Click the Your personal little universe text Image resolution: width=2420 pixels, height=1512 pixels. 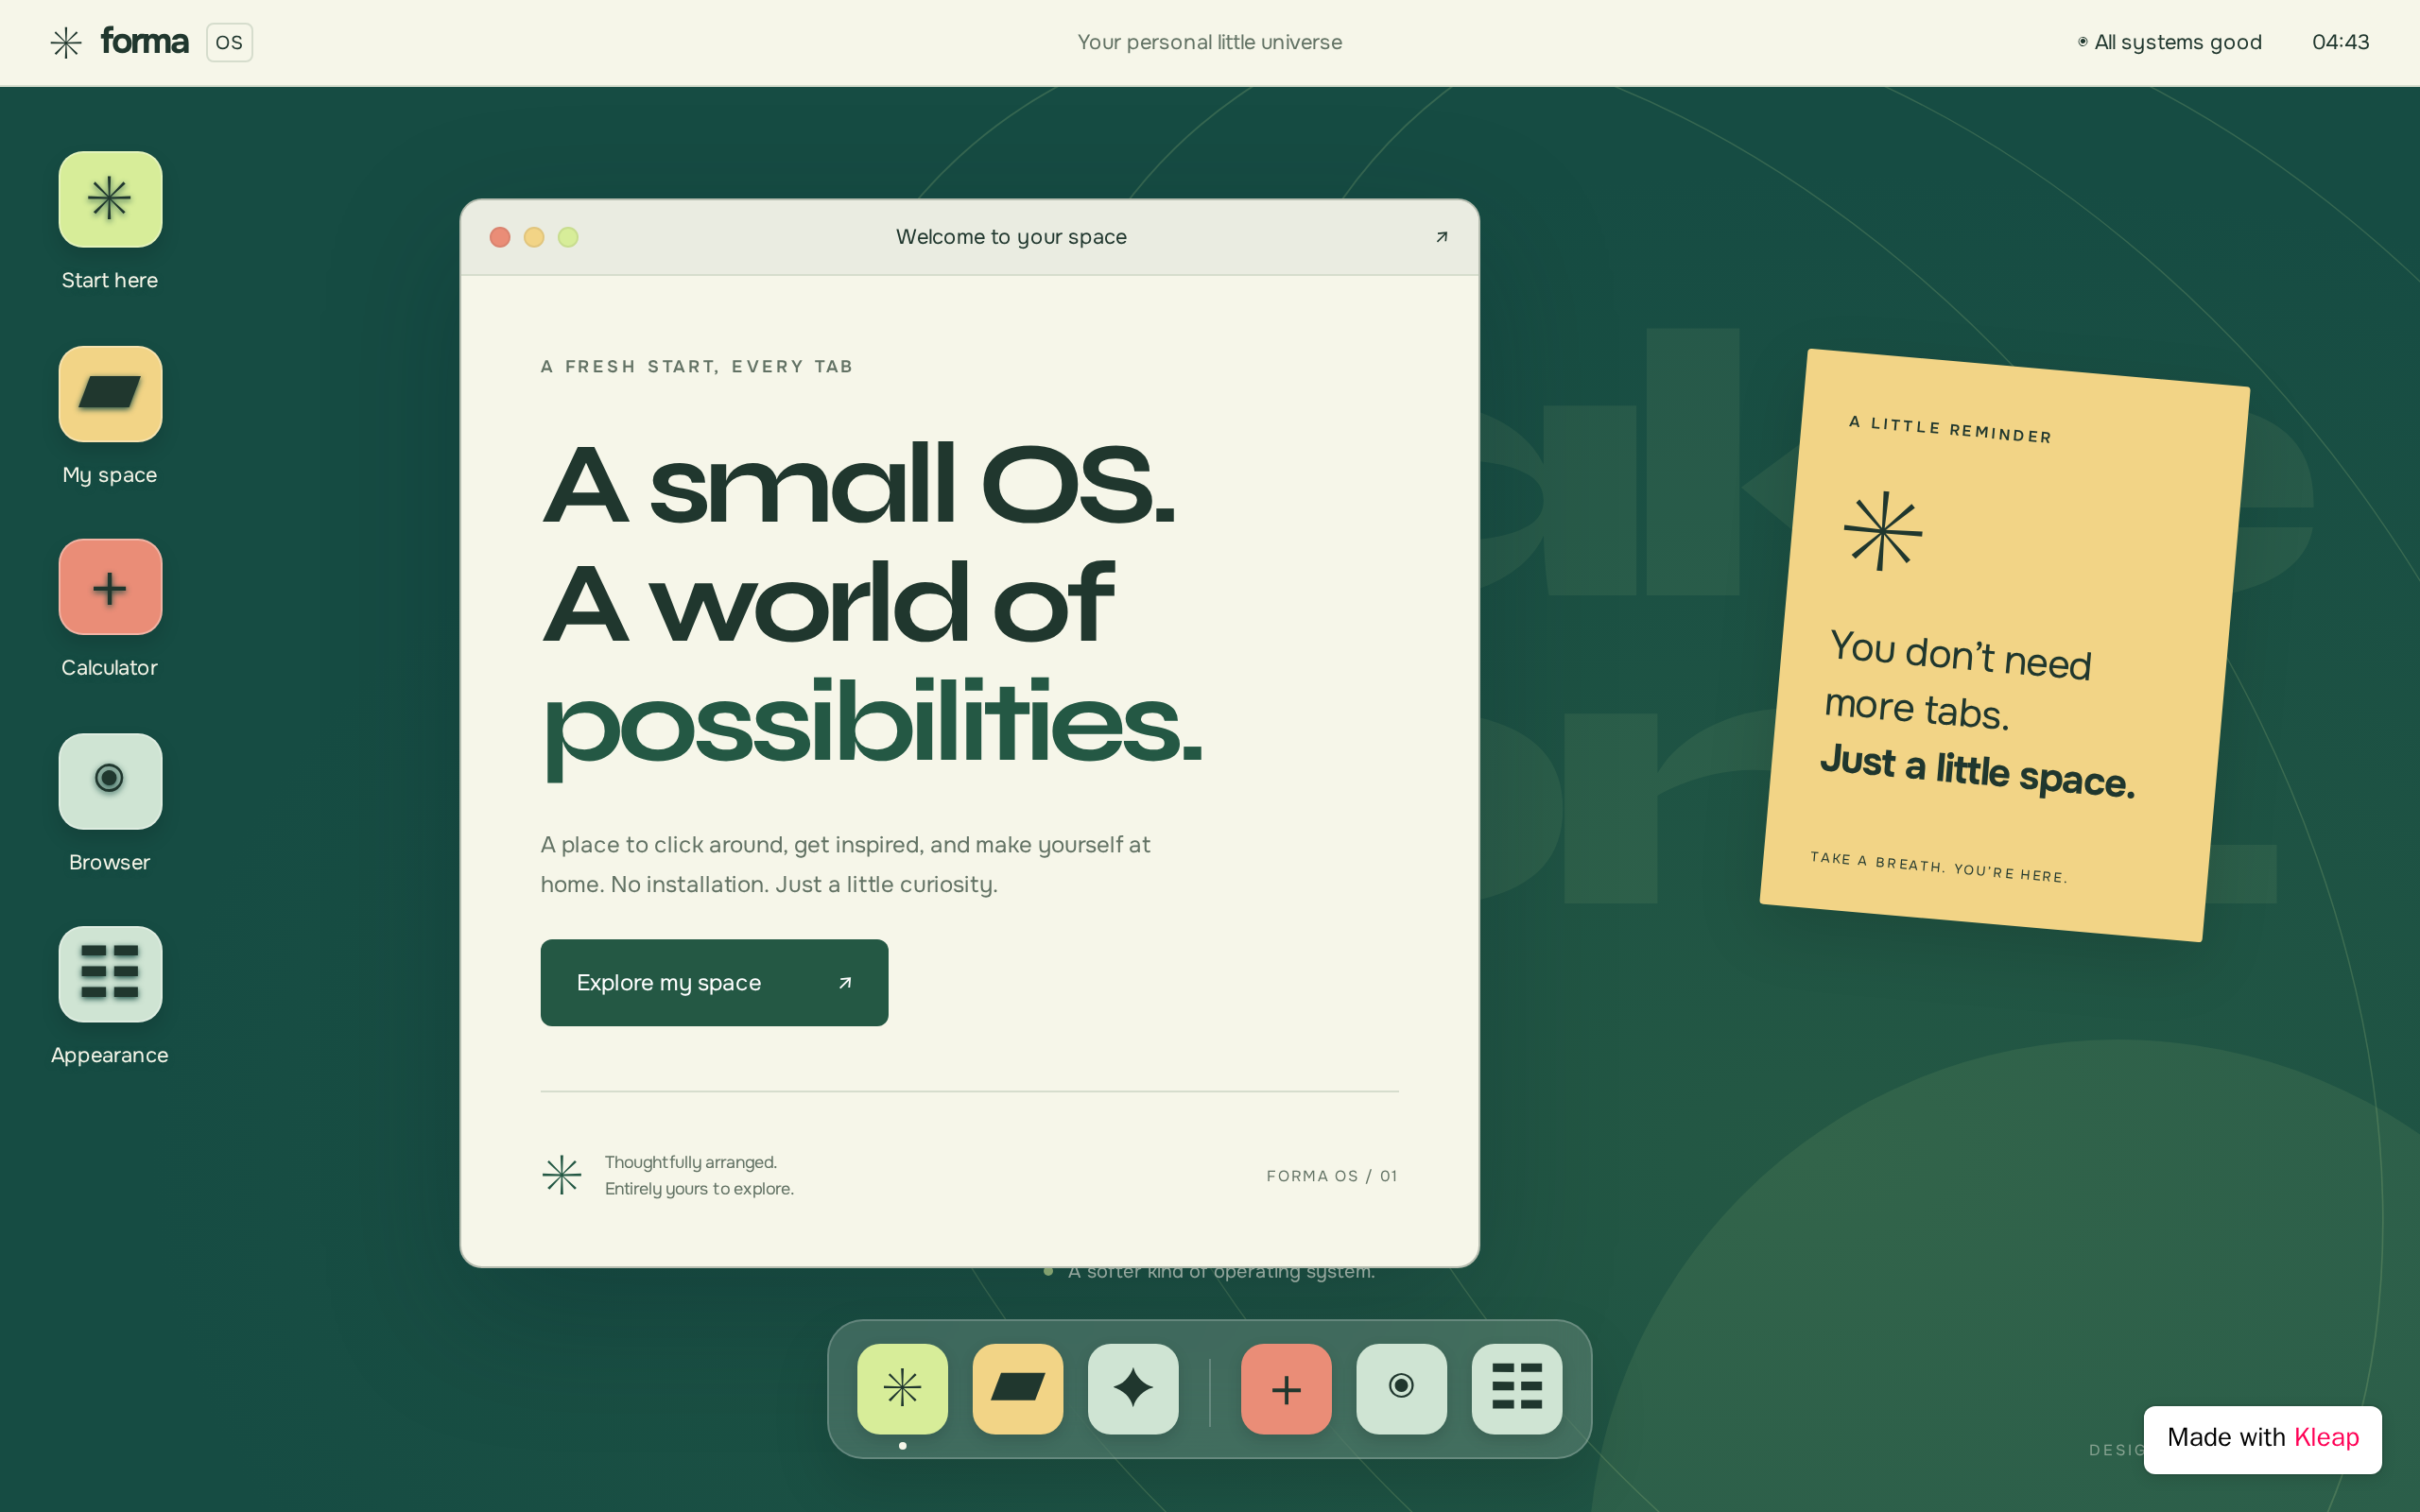(1210, 42)
